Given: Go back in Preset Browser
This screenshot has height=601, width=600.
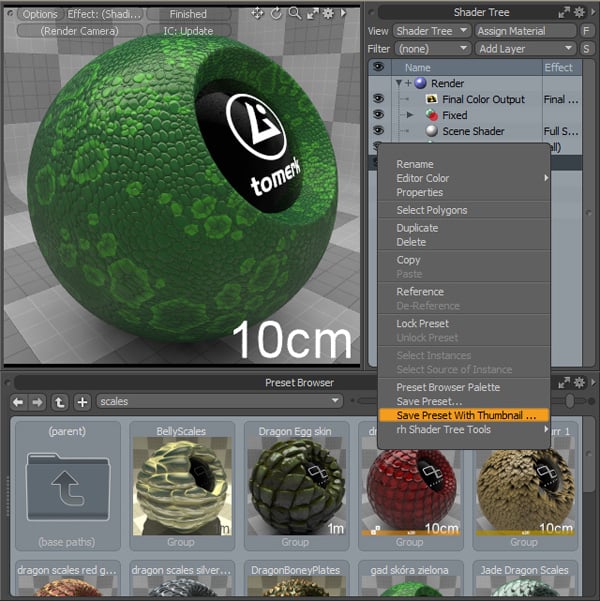Looking at the screenshot, I should point(18,402).
